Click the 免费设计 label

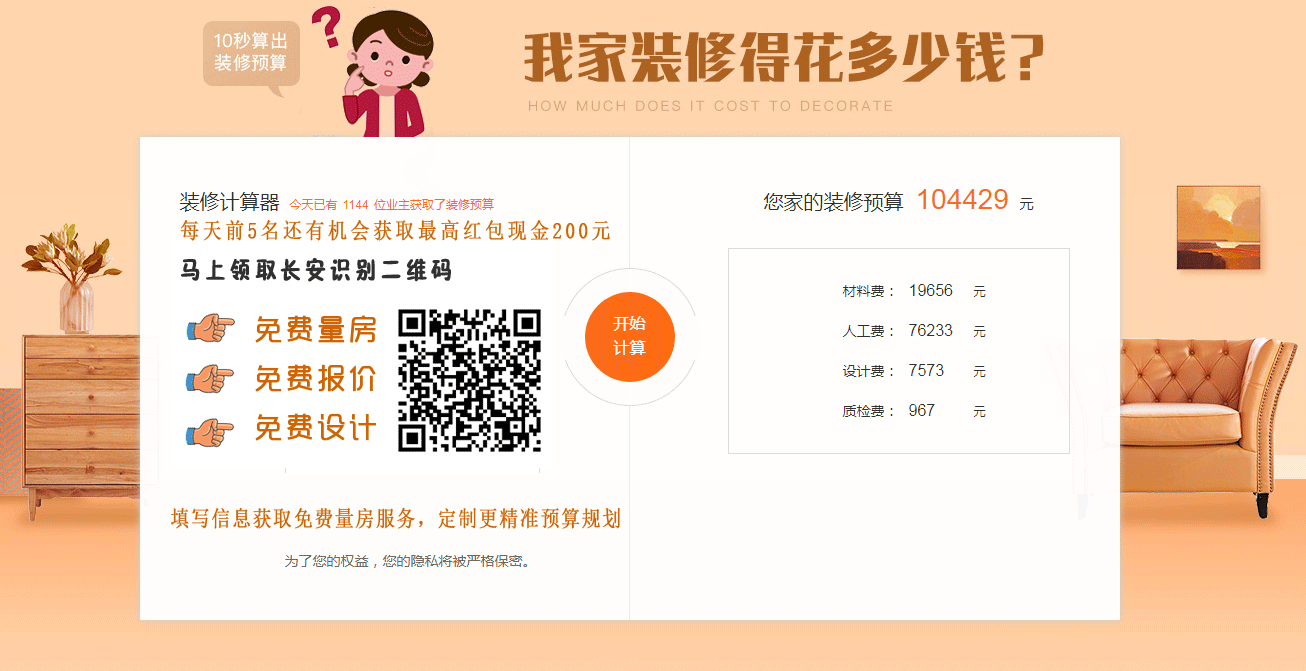pos(316,428)
